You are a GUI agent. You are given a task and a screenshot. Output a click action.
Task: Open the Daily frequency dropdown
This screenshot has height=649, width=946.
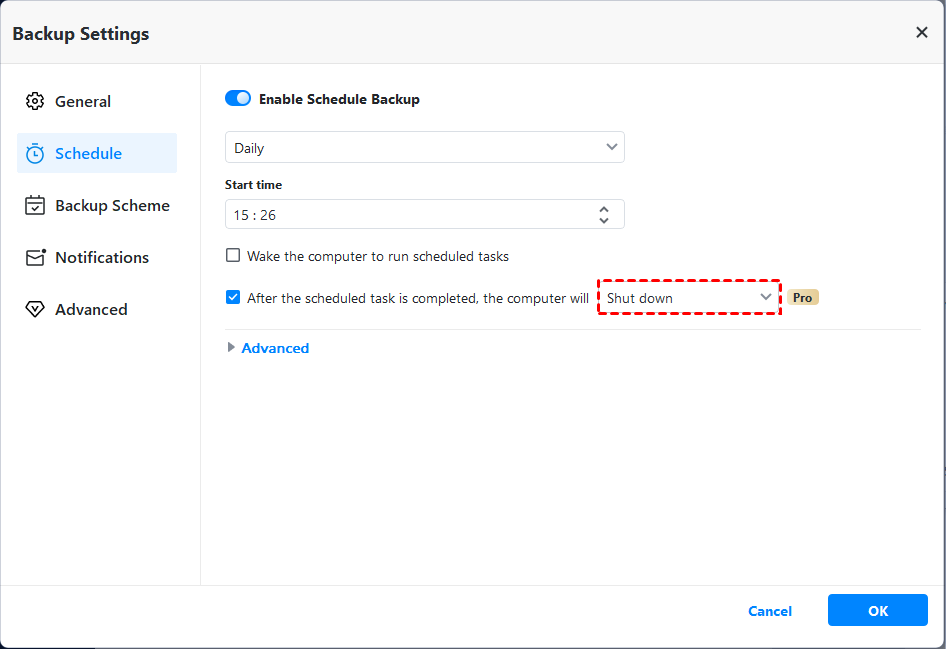coord(424,148)
